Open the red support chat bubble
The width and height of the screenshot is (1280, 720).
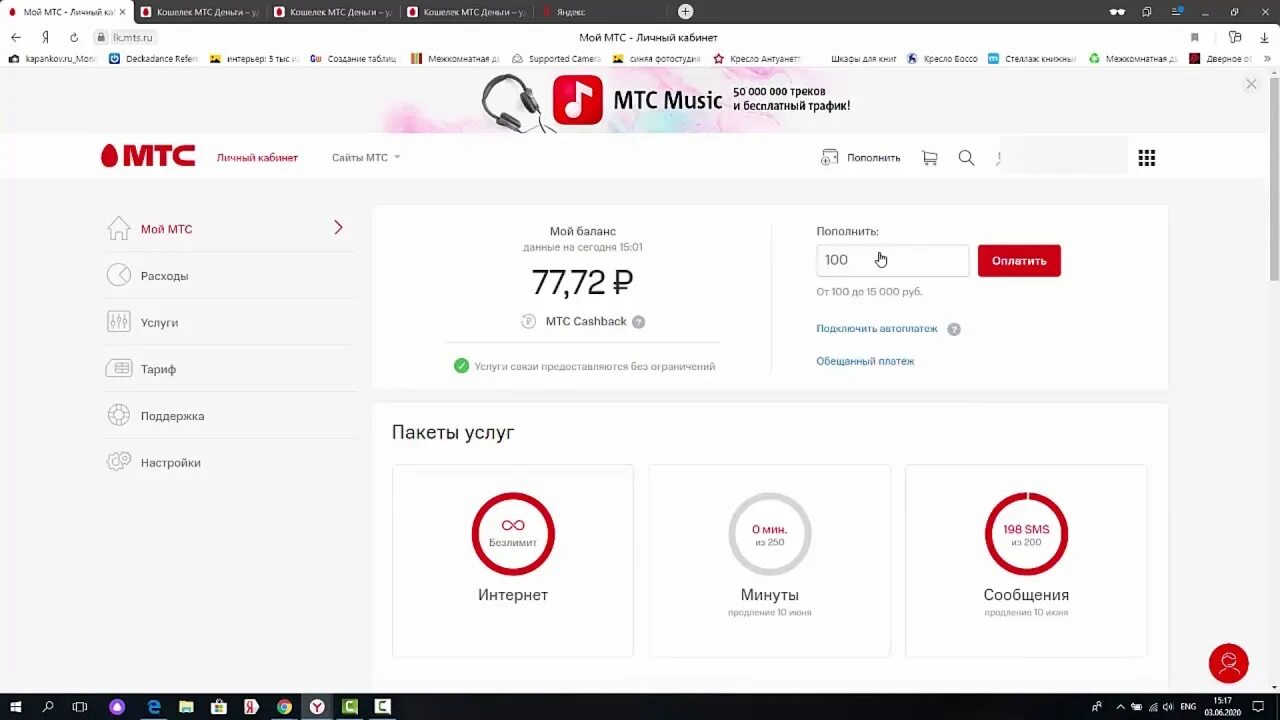(x=1228, y=663)
